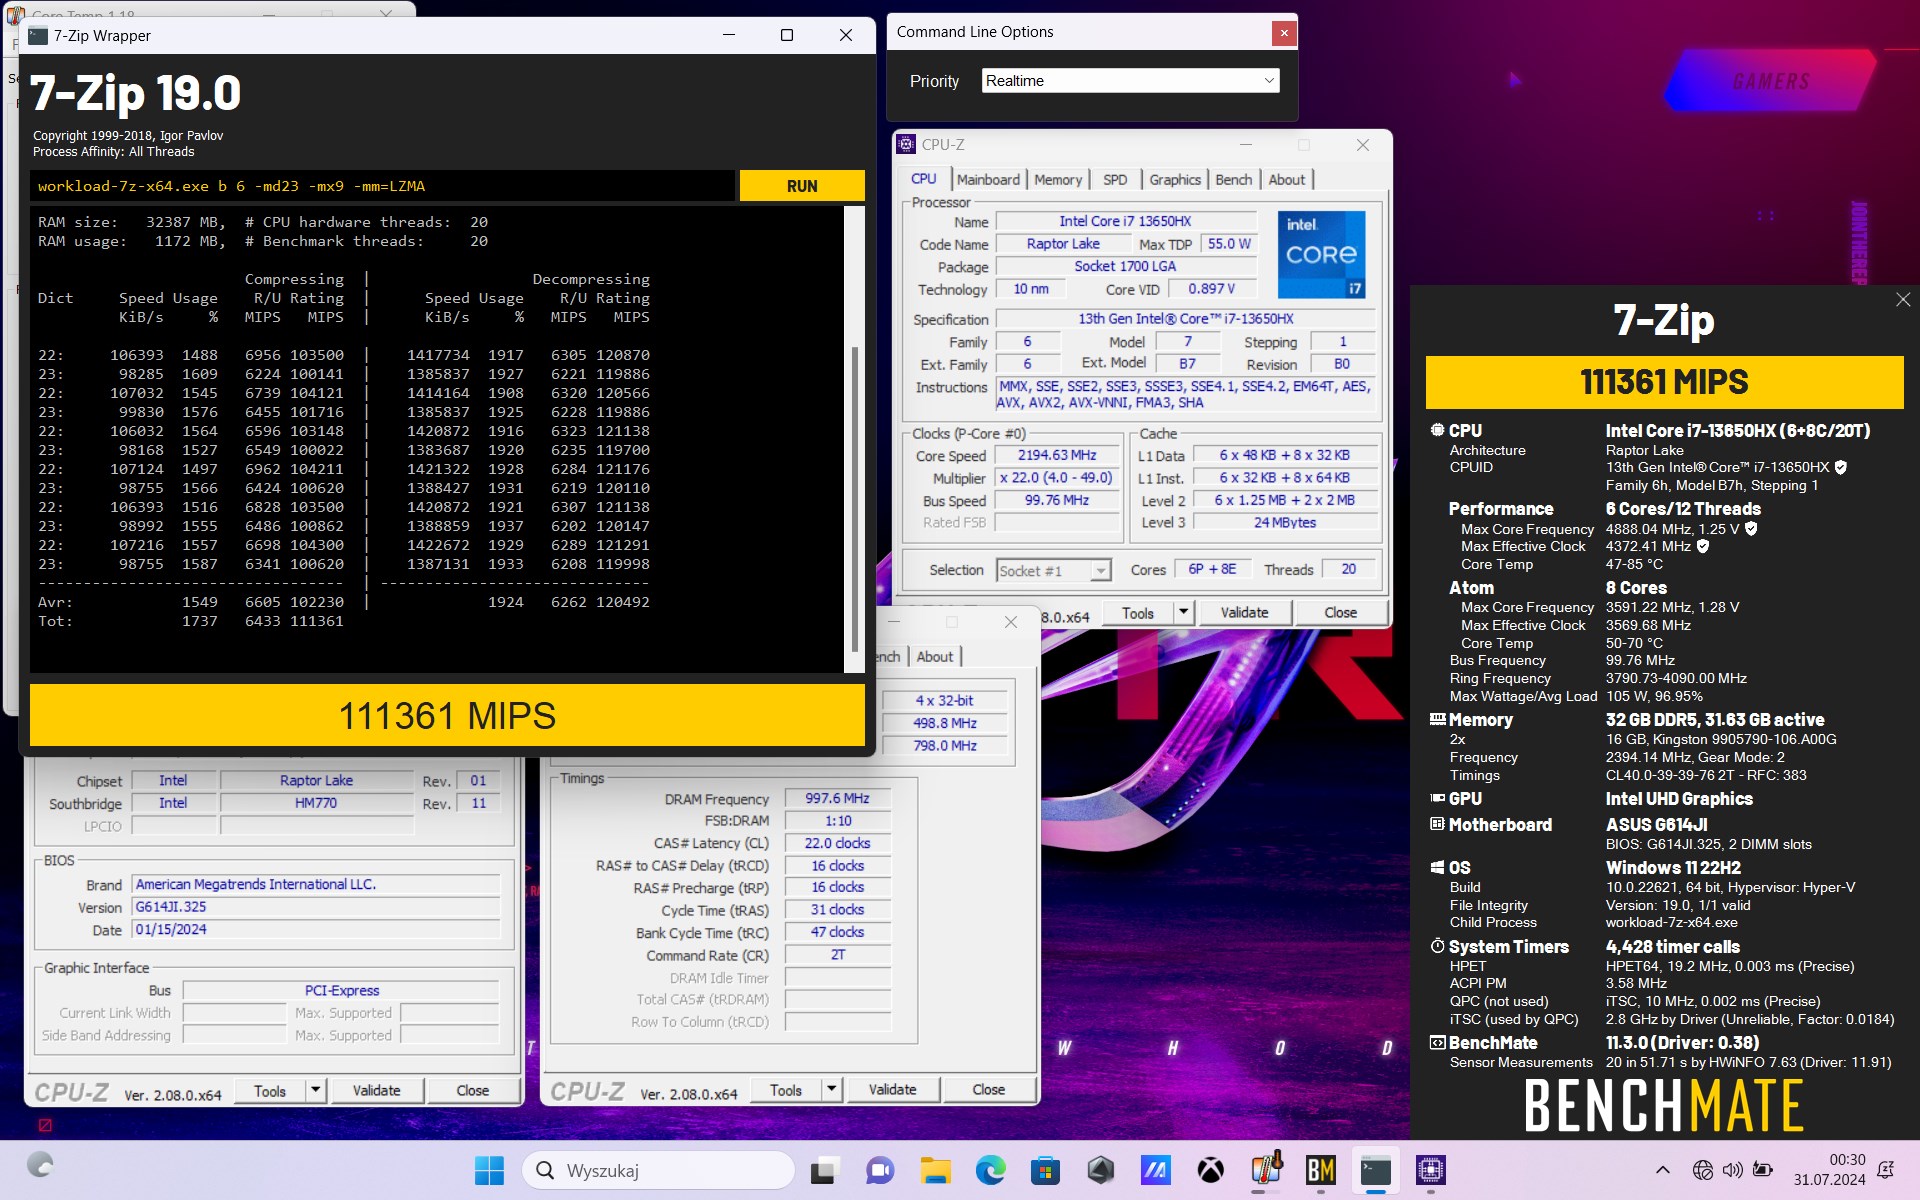Open Task View from the taskbar
Screen dimensions: 1920x1200
[824, 1170]
